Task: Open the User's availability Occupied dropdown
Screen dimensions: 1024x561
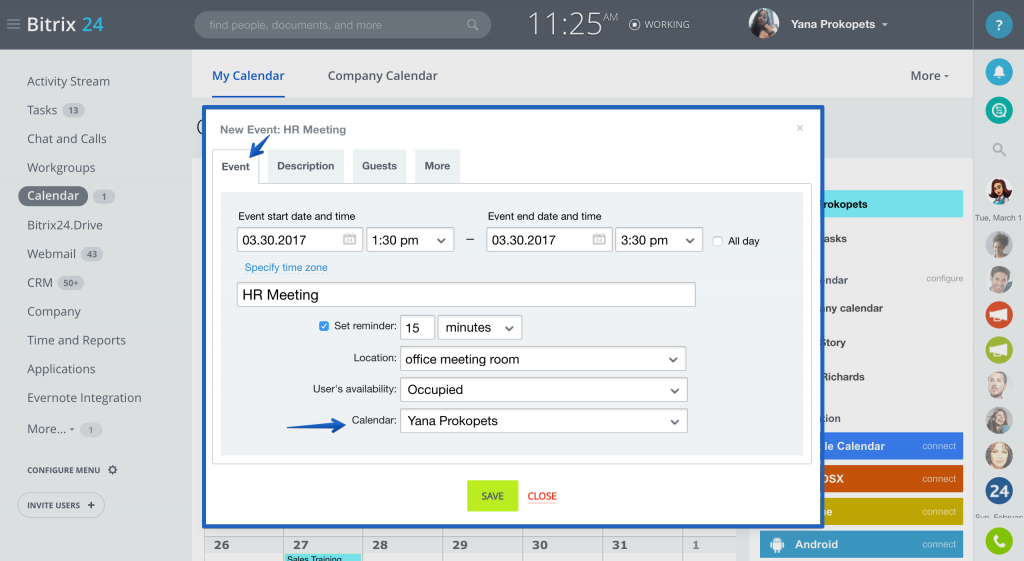Action: 543,390
